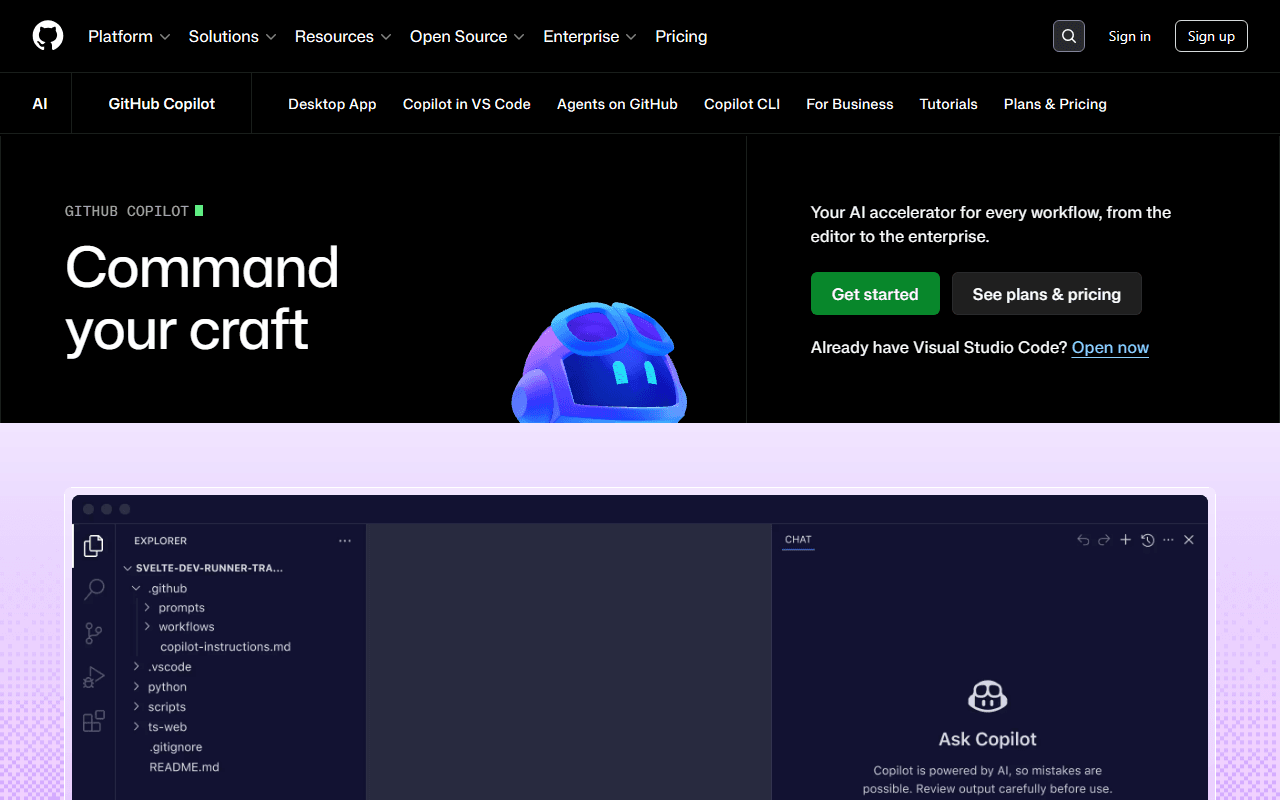Open the For Business tab
This screenshot has width=1280, height=800.
tap(850, 104)
